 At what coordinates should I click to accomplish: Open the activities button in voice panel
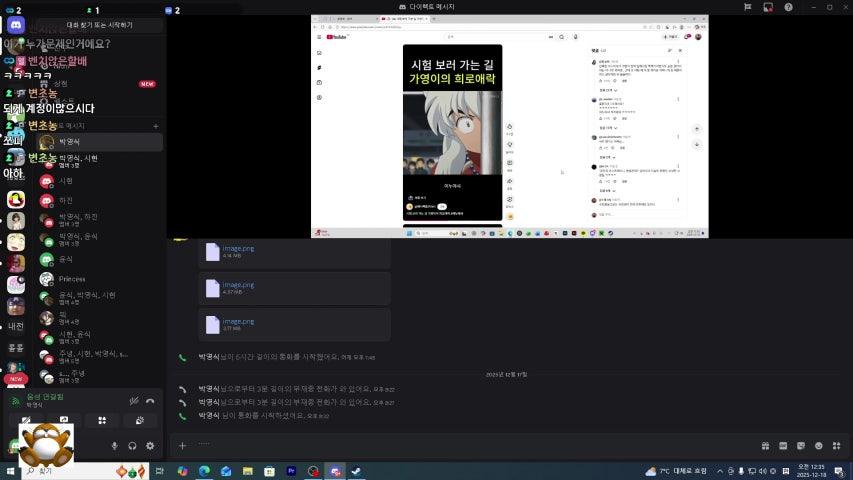pos(102,420)
